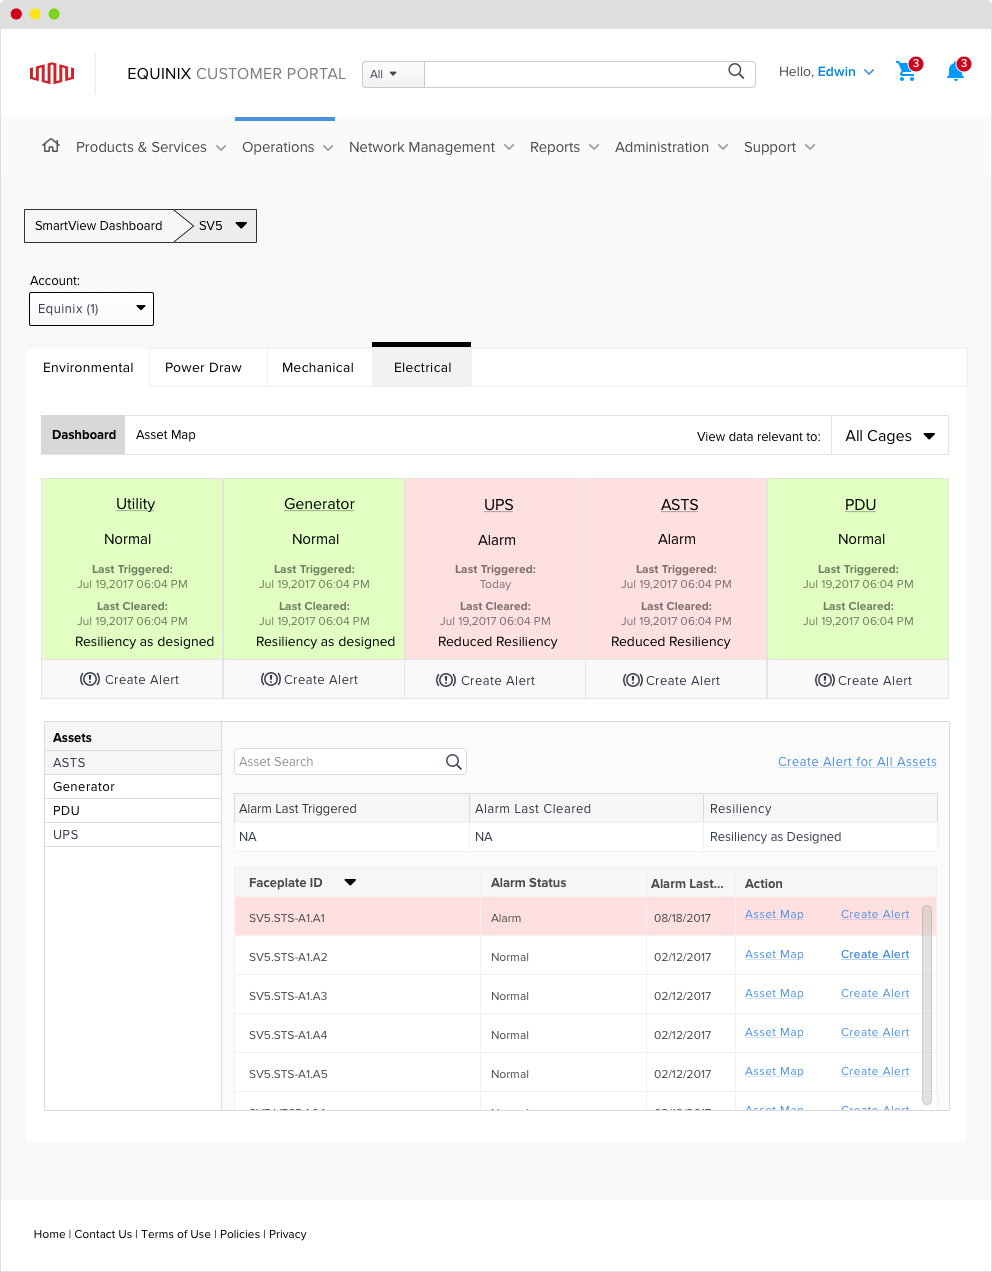Open the Privacy footer link
The width and height of the screenshot is (992, 1272).
pos(288,1234)
